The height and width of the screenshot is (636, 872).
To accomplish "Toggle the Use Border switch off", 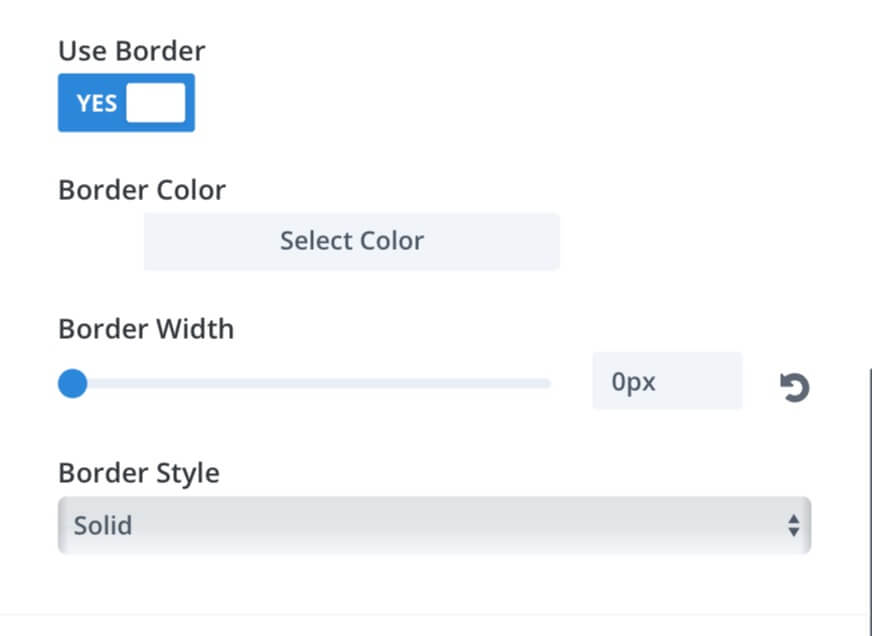I will 126,103.
